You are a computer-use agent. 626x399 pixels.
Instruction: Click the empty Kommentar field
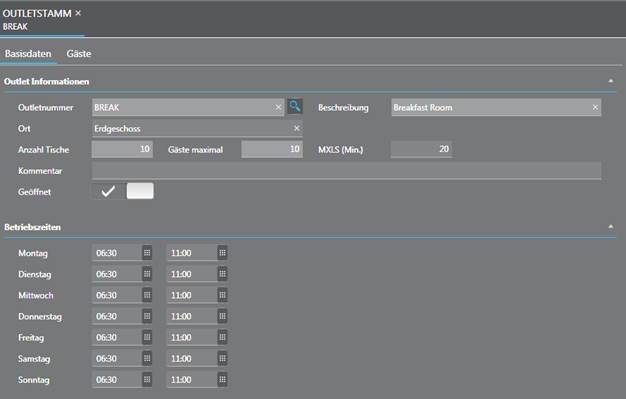pyautogui.click(x=347, y=171)
